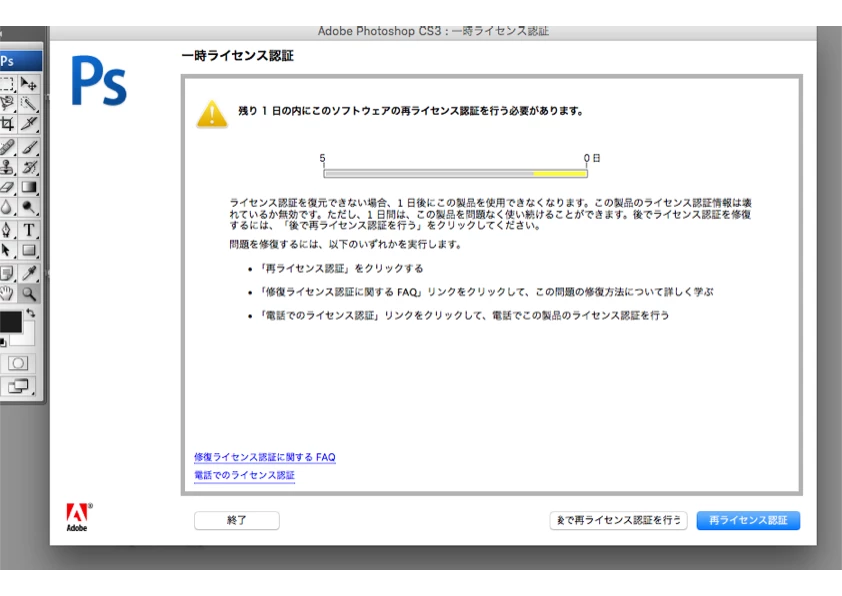842x596 pixels.
Task: Select the Rectangle shape tool
Action: pos(28,250)
